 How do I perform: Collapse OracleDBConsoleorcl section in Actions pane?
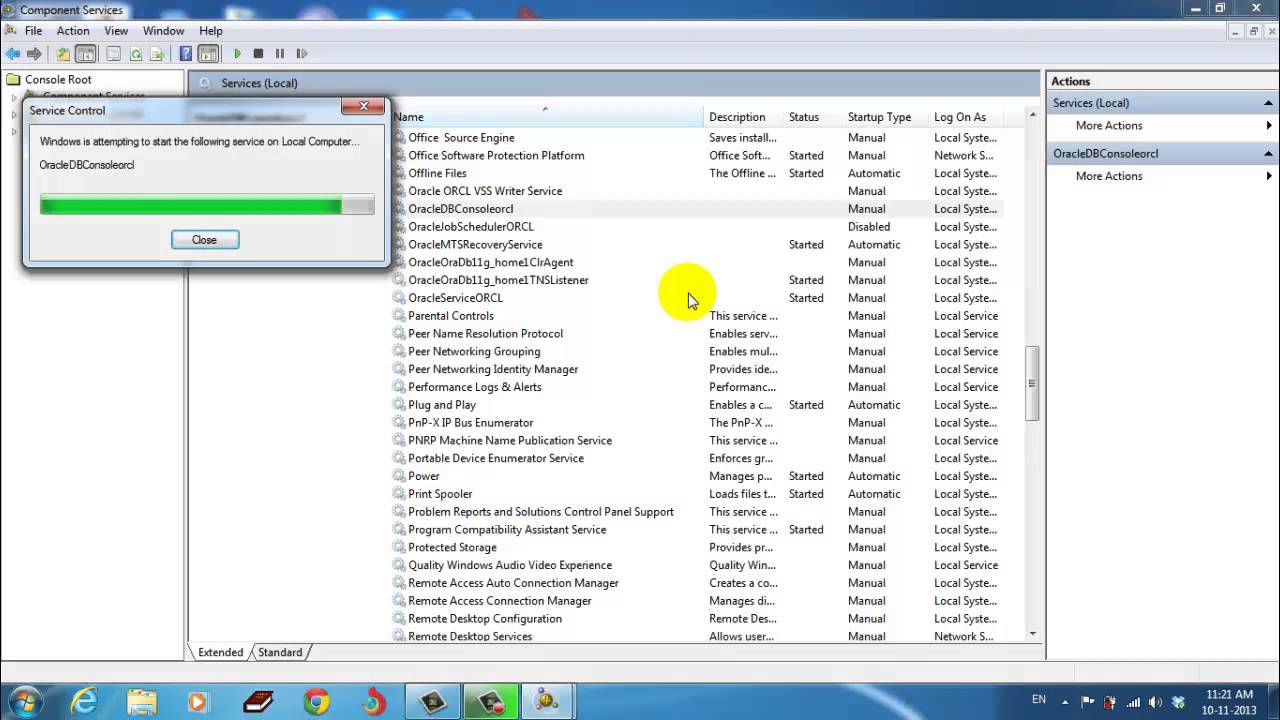pyautogui.click(x=1268, y=154)
